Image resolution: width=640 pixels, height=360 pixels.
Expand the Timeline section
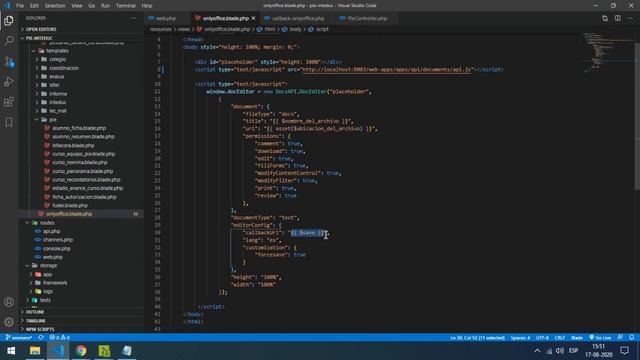tap(36, 321)
